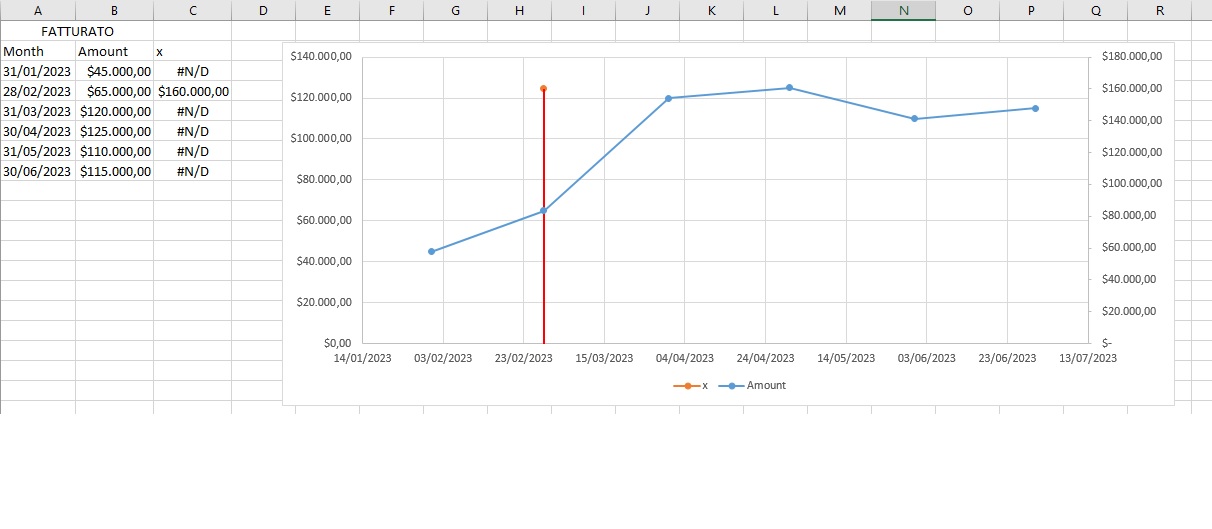Image resolution: width=1212 pixels, height=529 pixels.
Task: Click the highest blue data point near 24/04/2023
Action: (789, 88)
